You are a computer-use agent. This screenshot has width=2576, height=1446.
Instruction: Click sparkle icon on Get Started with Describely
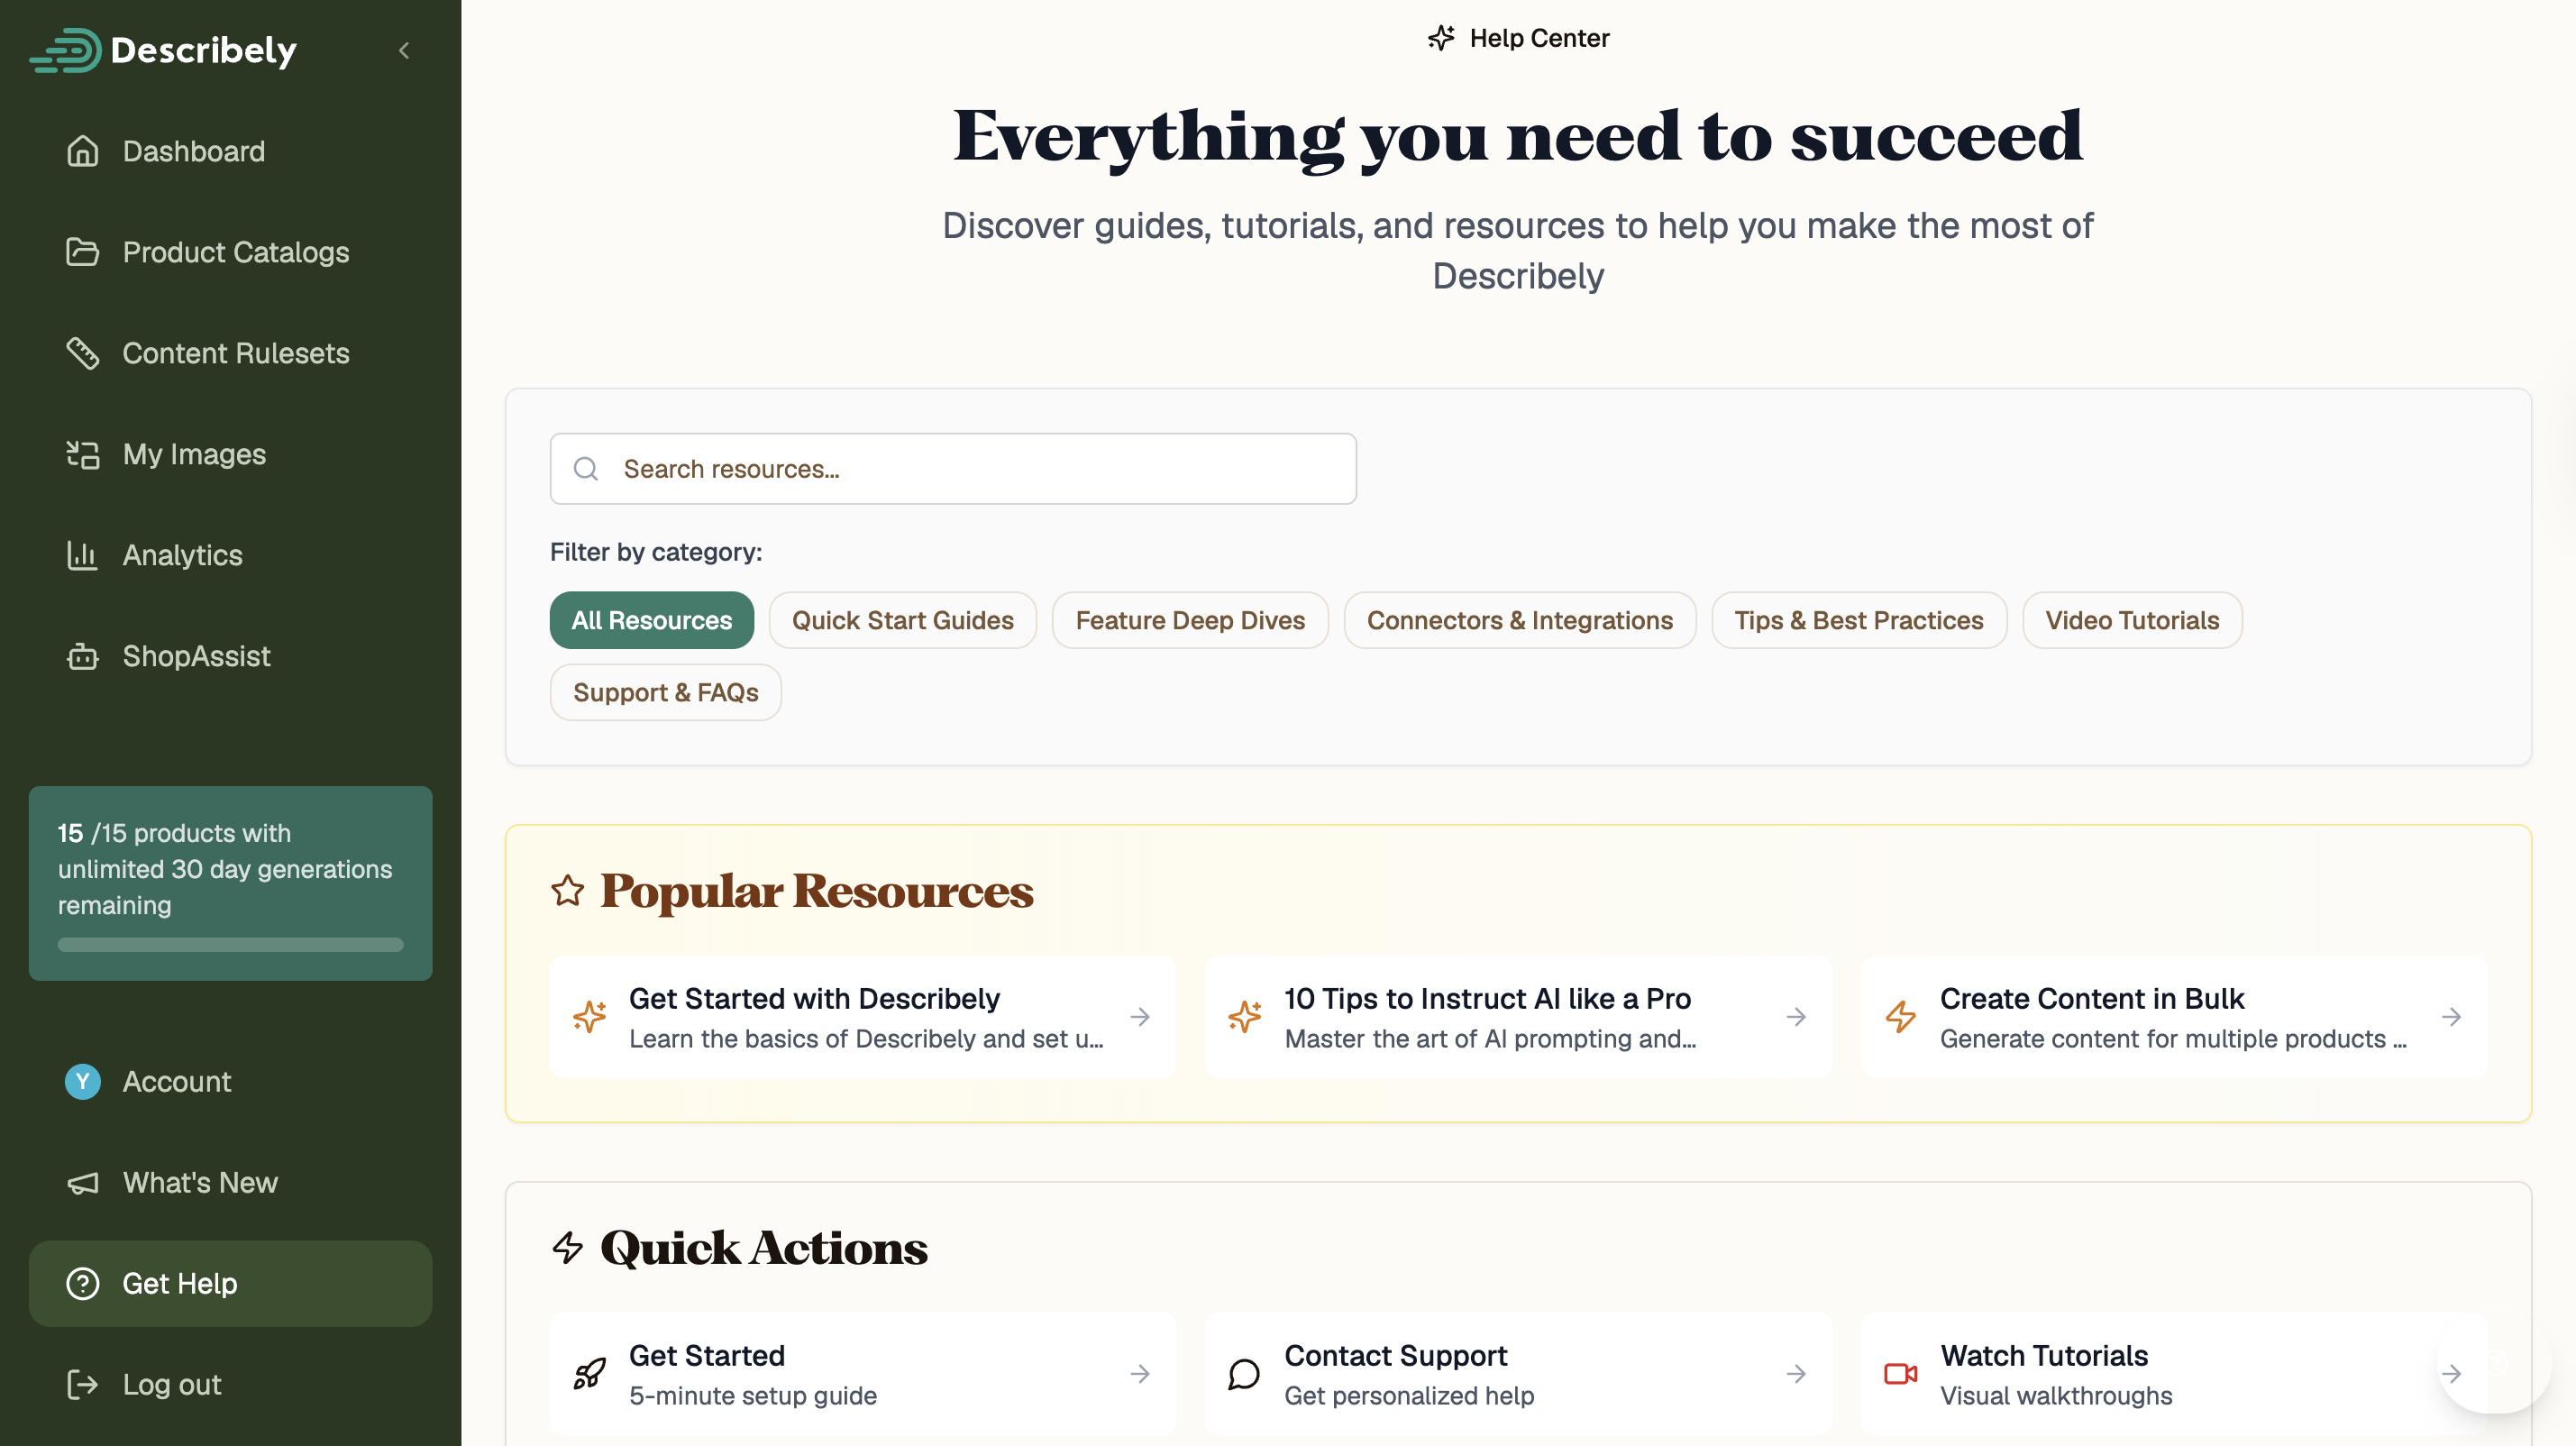pyautogui.click(x=590, y=1017)
